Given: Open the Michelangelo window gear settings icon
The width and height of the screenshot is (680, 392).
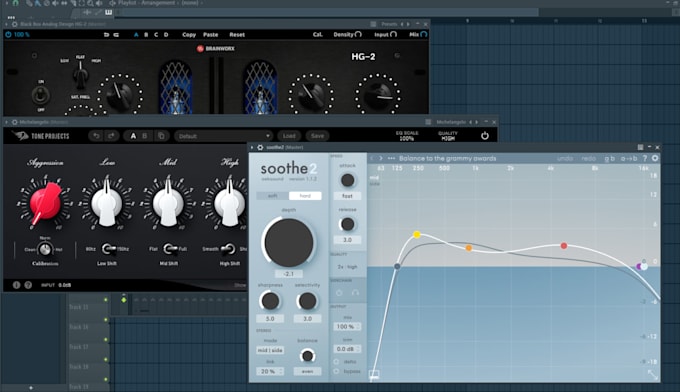Looking at the screenshot, I should pyautogui.click(x=15, y=122).
